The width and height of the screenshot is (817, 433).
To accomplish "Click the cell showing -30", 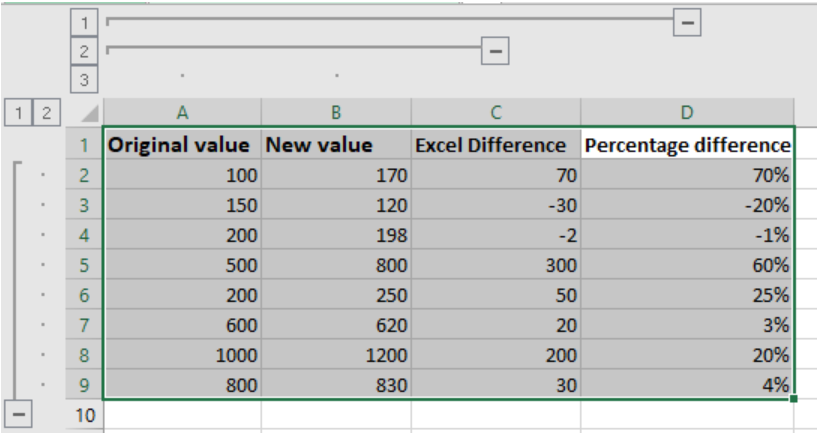I will tap(496, 205).
